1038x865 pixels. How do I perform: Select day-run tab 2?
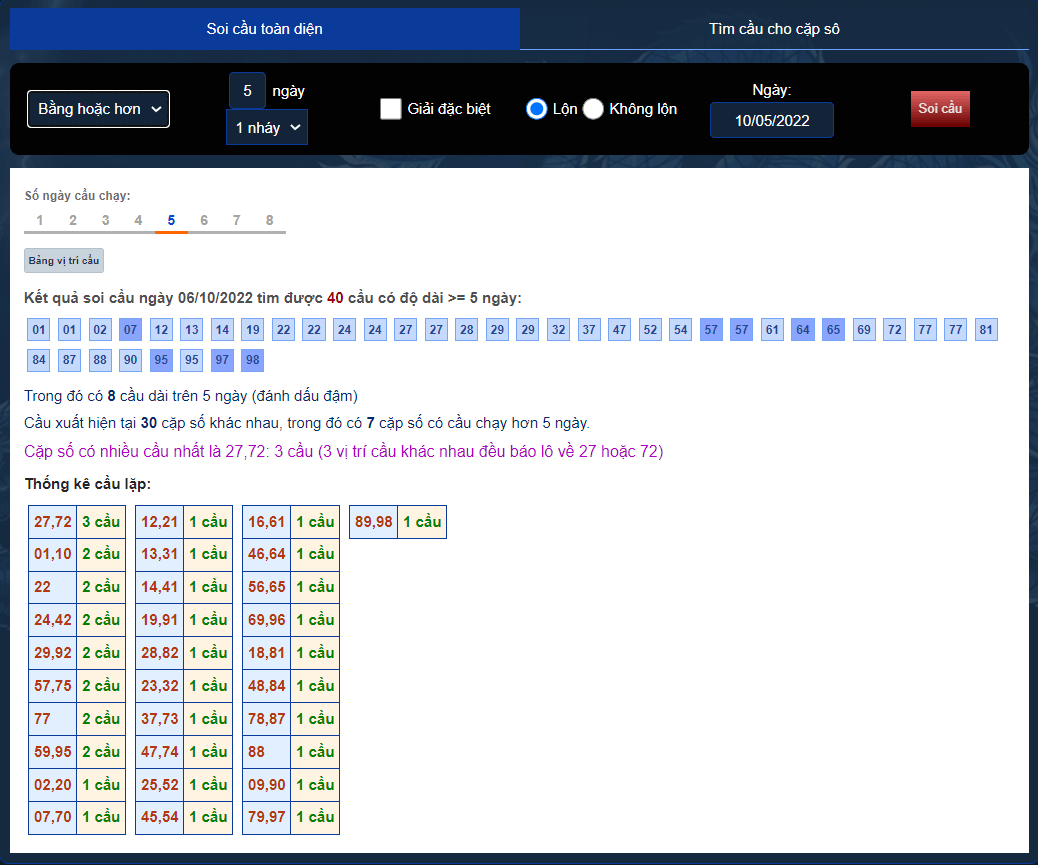pyautogui.click(x=73, y=220)
